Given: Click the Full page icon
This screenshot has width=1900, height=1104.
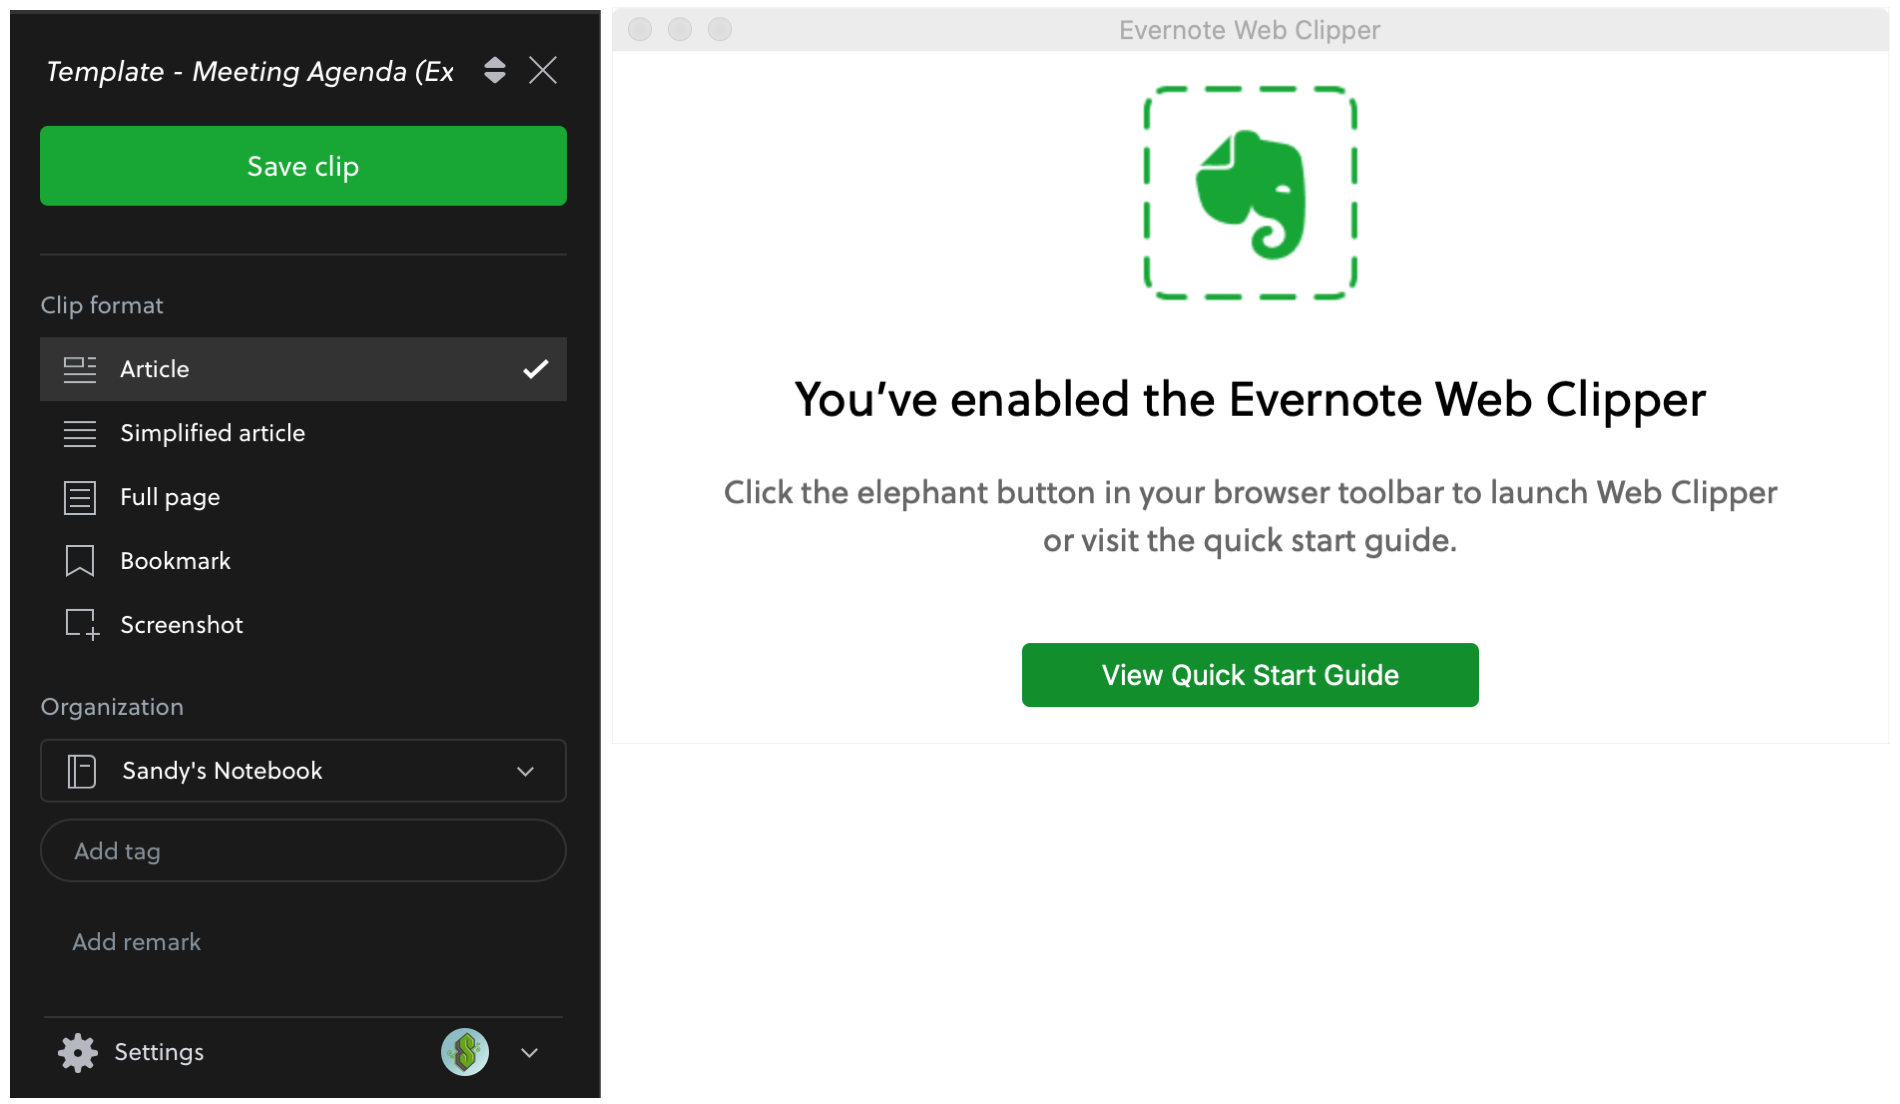Looking at the screenshot, I should pos(80,497).
